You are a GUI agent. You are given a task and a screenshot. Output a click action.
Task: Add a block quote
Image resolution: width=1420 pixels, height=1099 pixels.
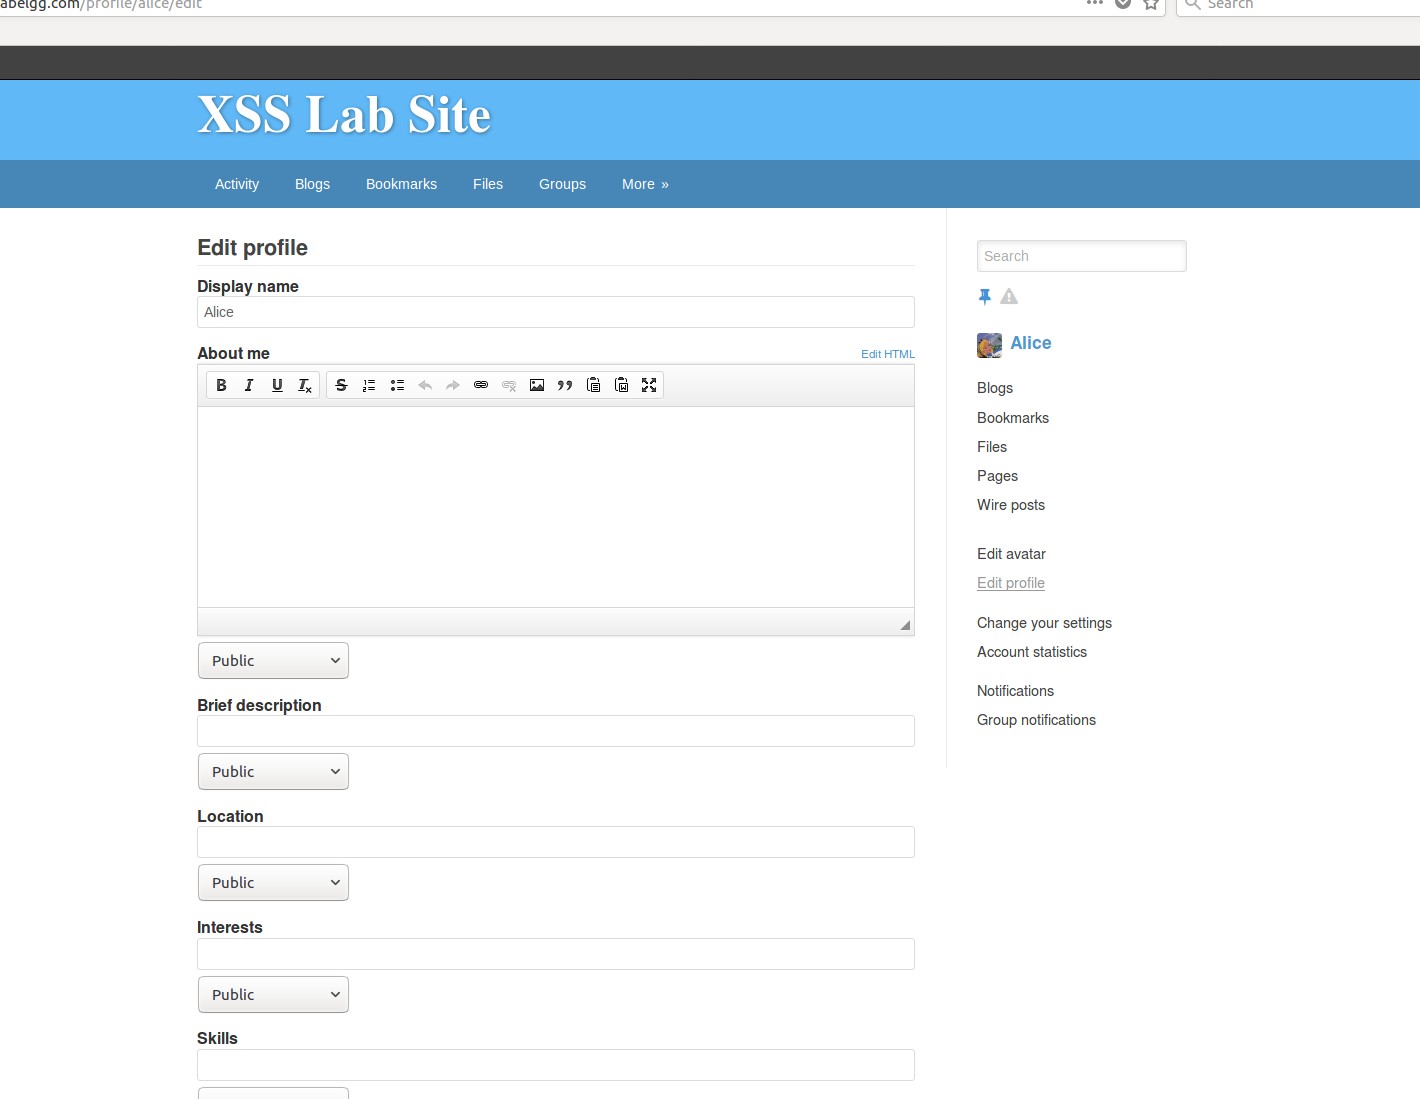pyautogui.click(x=565, y=385)
